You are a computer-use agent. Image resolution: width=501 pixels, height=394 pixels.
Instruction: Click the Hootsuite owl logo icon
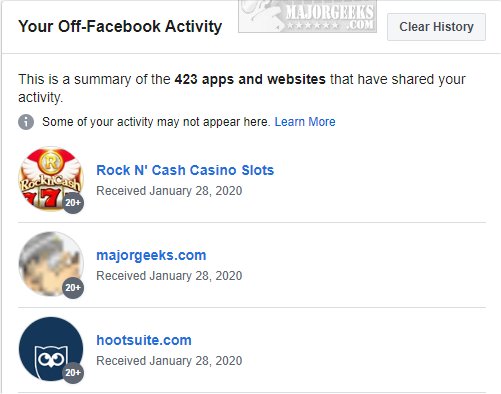51,349
